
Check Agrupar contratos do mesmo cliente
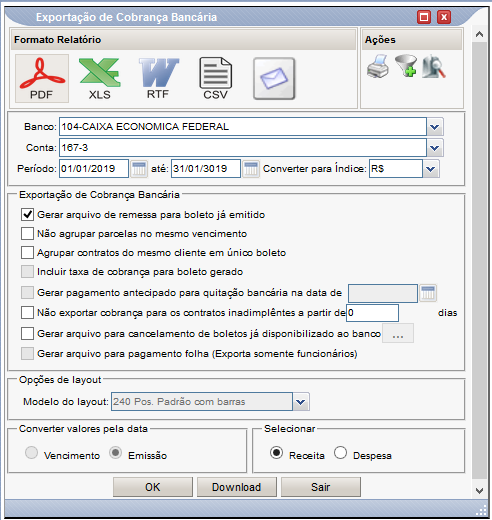27,253
